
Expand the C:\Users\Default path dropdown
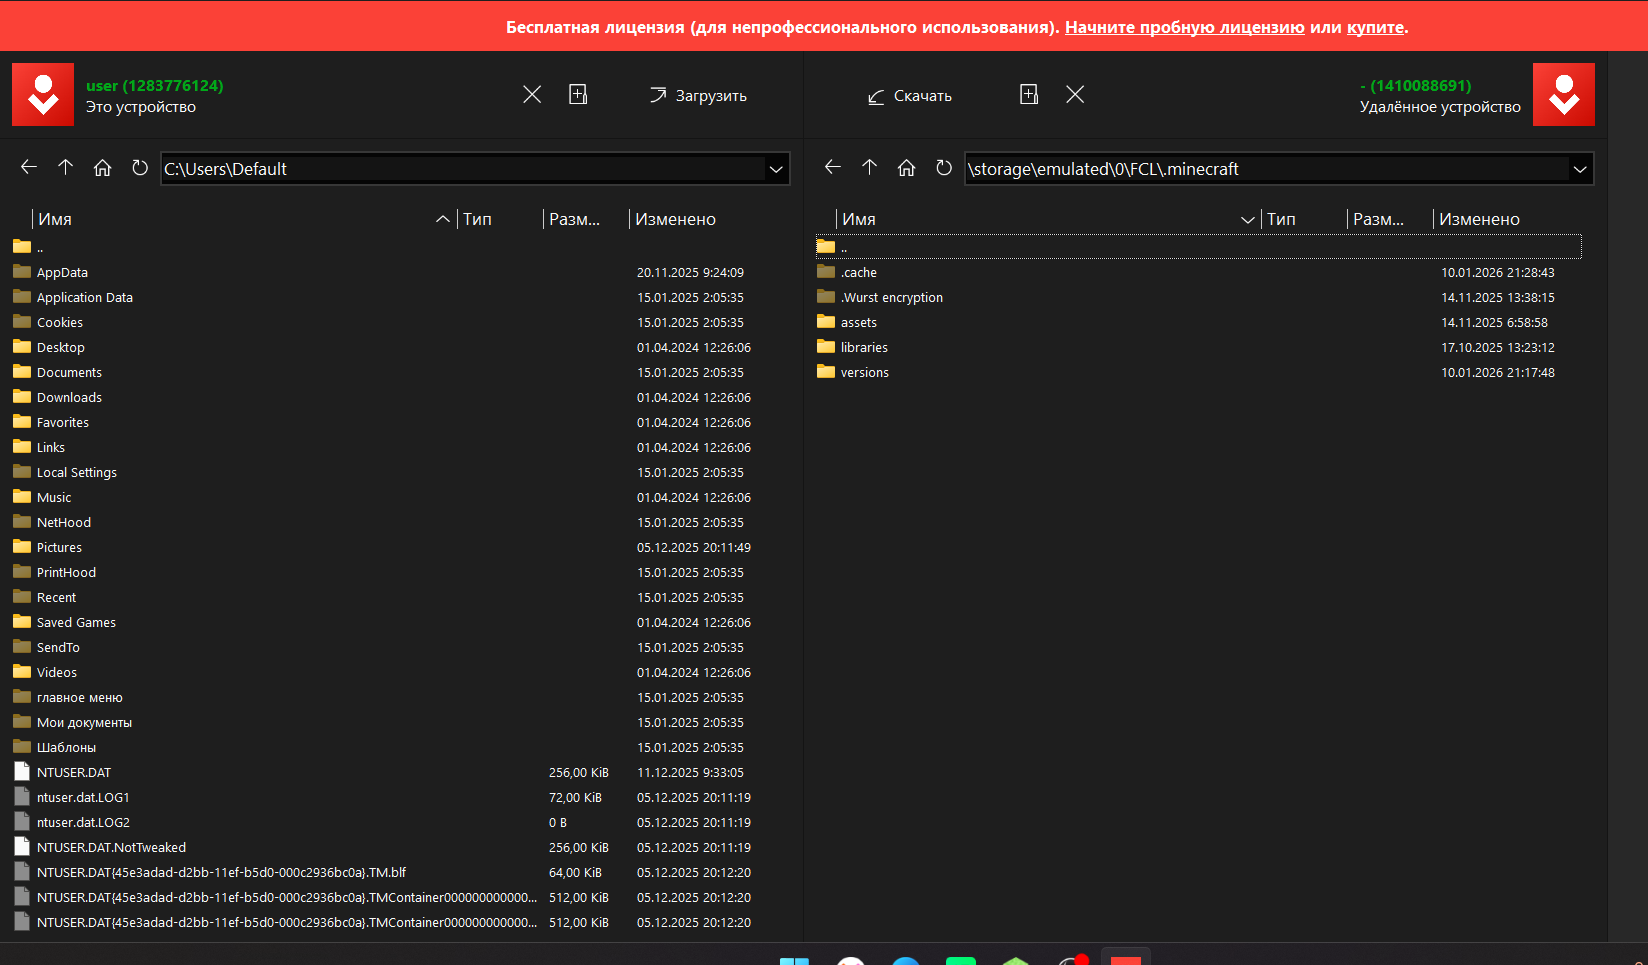click(776, 169)
